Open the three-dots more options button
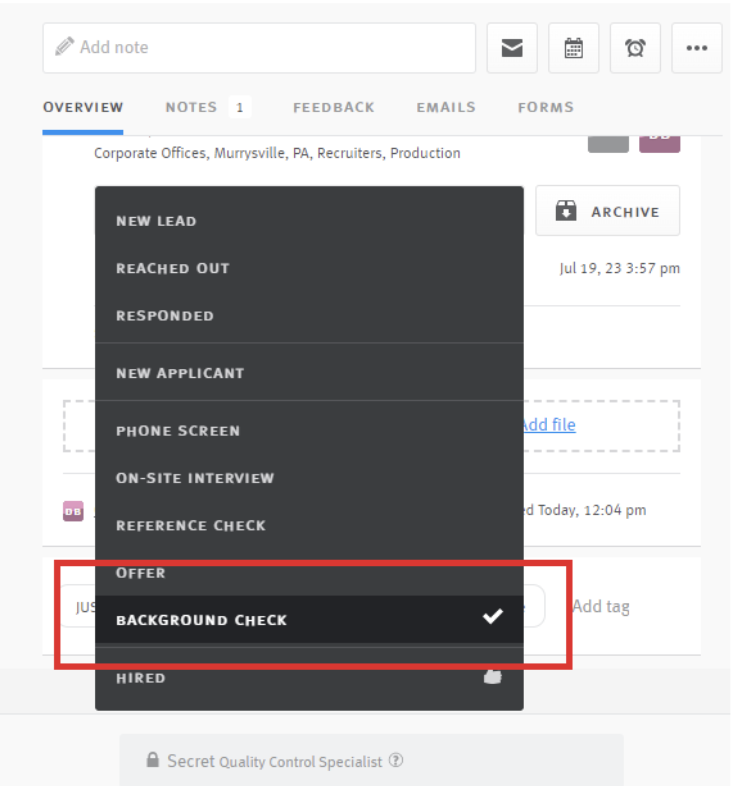Viewport: 732px width, 786px height. [x=697, y=48]
